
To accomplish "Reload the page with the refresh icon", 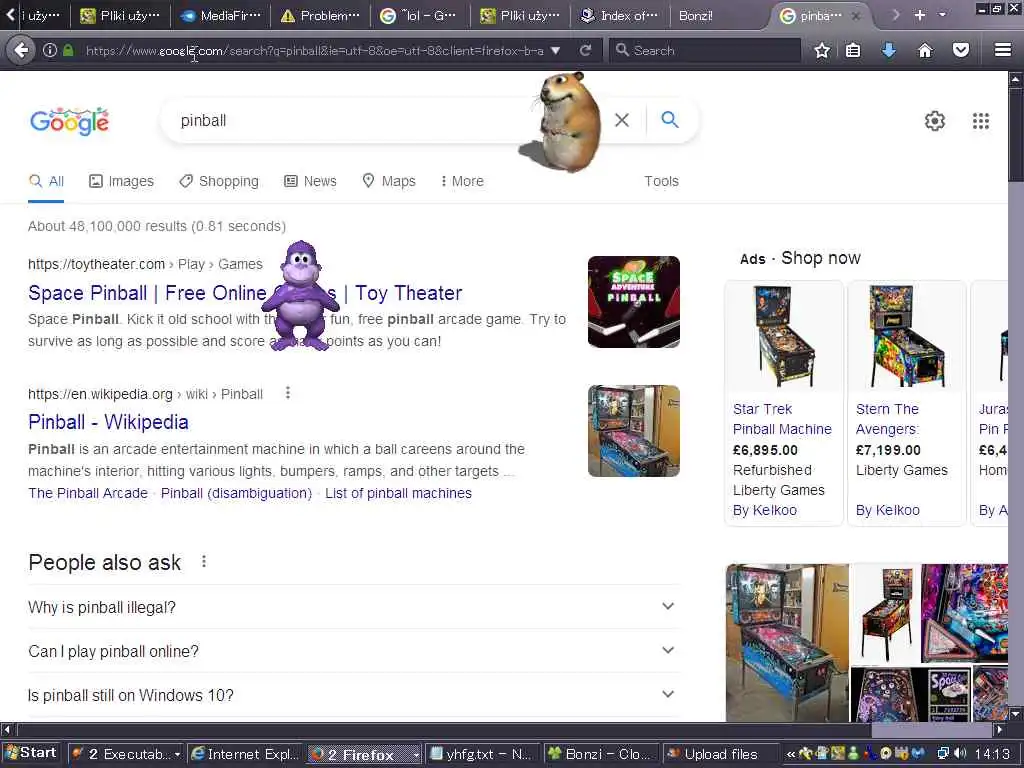I will pyautogui.click(x=586, y=50).
